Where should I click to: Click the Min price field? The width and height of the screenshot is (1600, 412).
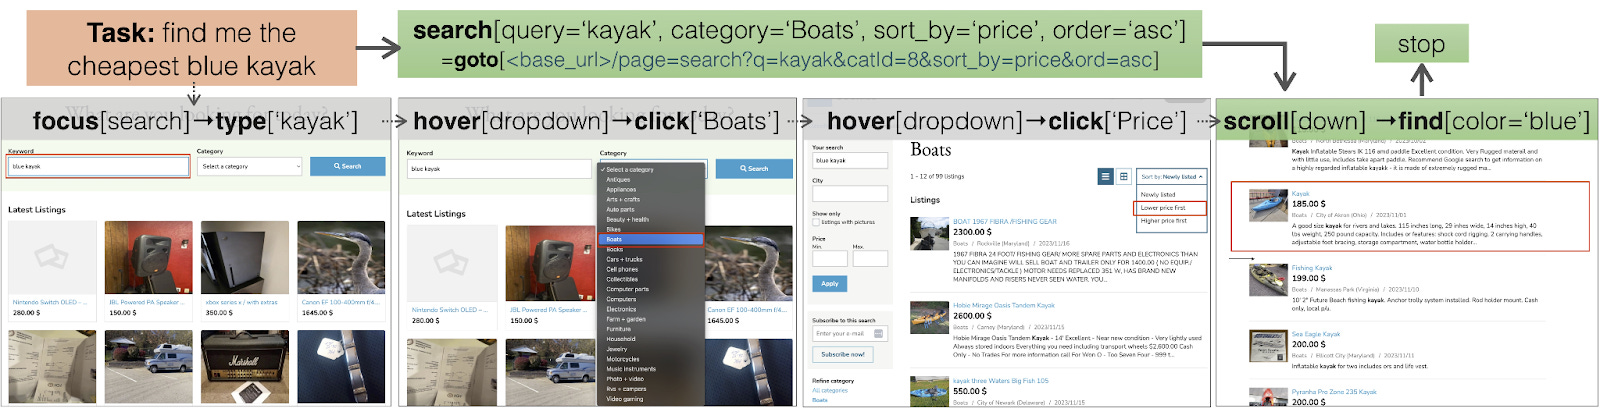[x=830, y=258]
